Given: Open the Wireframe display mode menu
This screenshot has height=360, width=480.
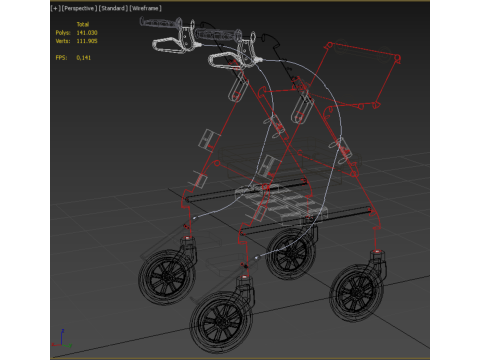Looking at the screenshot, I should coord(145,8).
